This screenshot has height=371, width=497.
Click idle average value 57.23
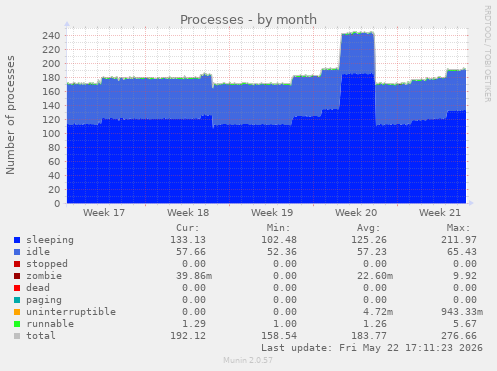point(372,252)
